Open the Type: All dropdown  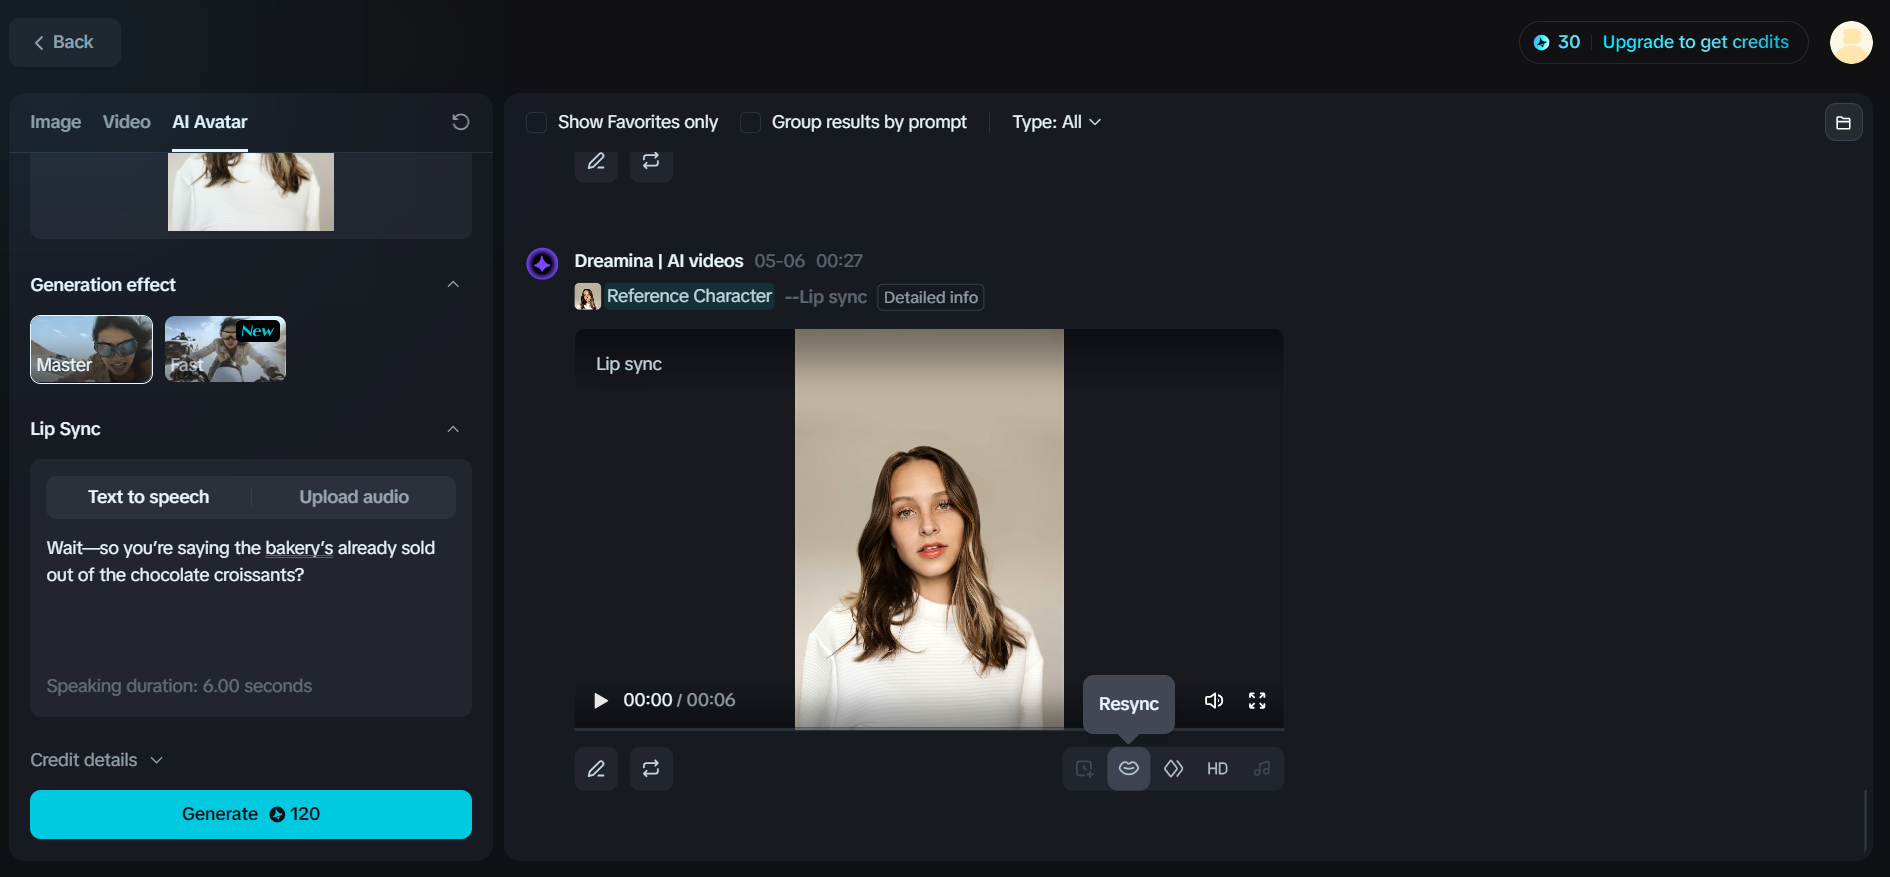(1057, 122)
